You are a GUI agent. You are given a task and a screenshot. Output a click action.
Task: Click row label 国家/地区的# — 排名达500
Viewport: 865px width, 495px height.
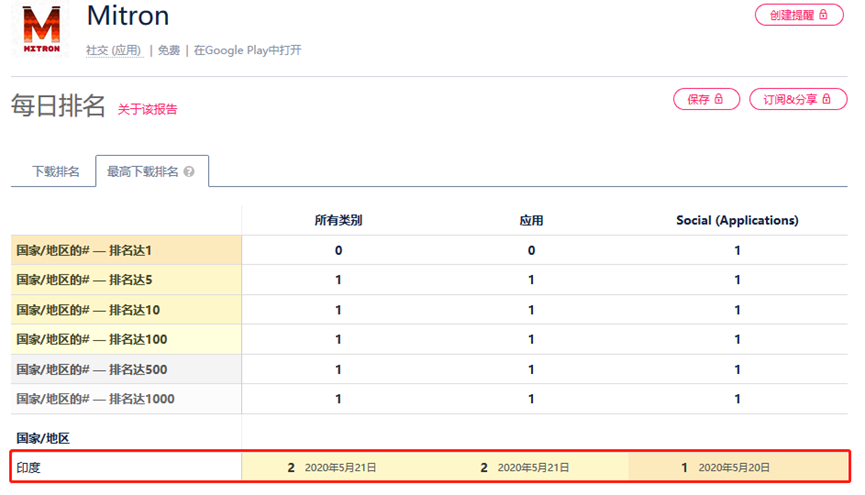(x=92, y=369)
